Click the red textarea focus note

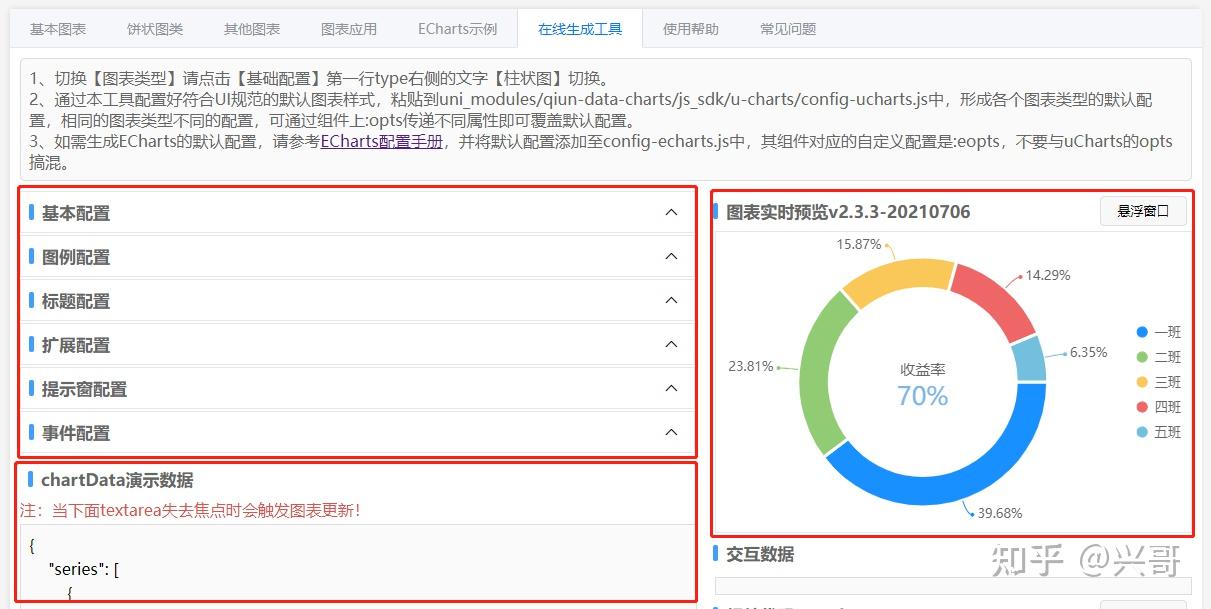coord(190,510)
